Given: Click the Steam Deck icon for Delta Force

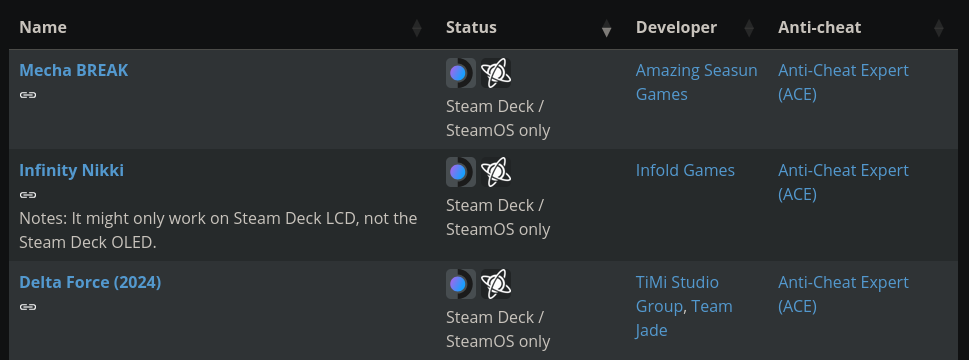Looking at the screenshot, I should click(461, 284).
